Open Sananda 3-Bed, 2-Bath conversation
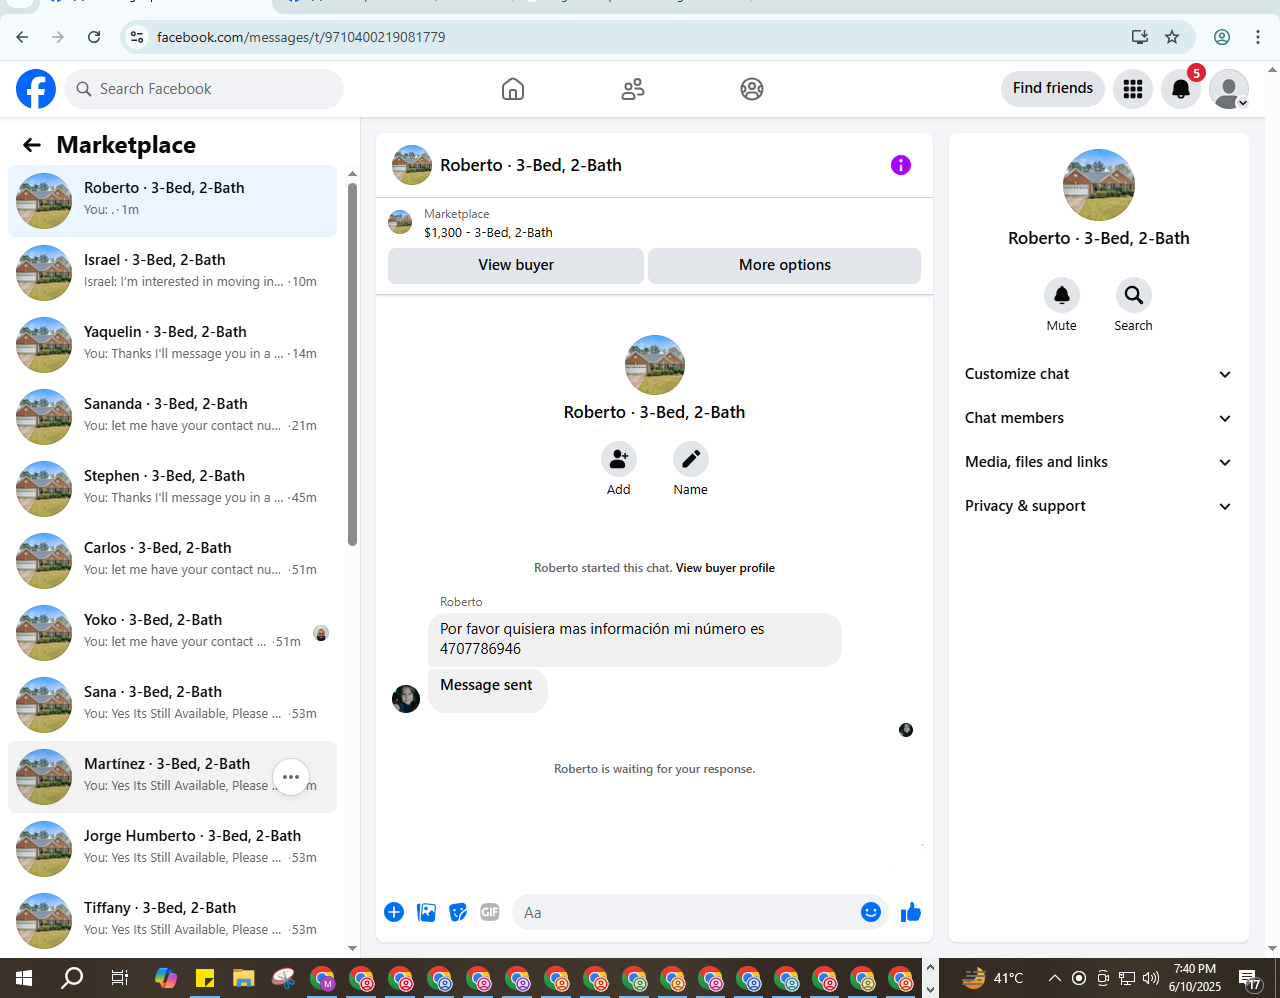 [173, 417]
